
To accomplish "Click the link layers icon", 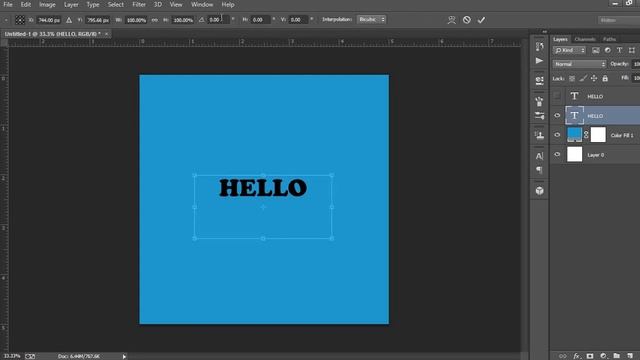I will pyautogui.click(x=563, y=356).
